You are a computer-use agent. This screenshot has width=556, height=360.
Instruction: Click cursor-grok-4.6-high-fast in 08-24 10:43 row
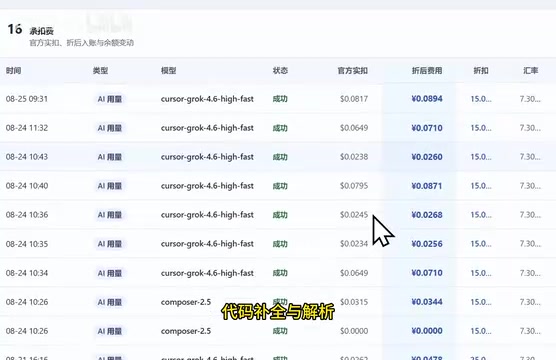click(x=207, y=157)
